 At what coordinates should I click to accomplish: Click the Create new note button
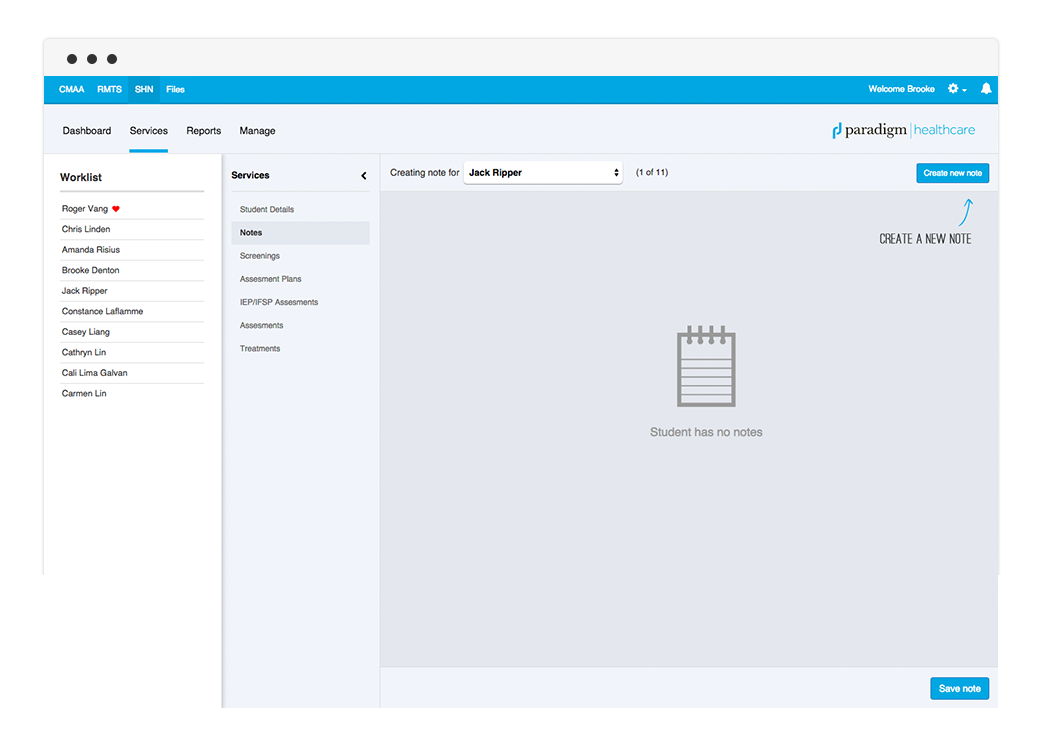(x=952, y=172)
